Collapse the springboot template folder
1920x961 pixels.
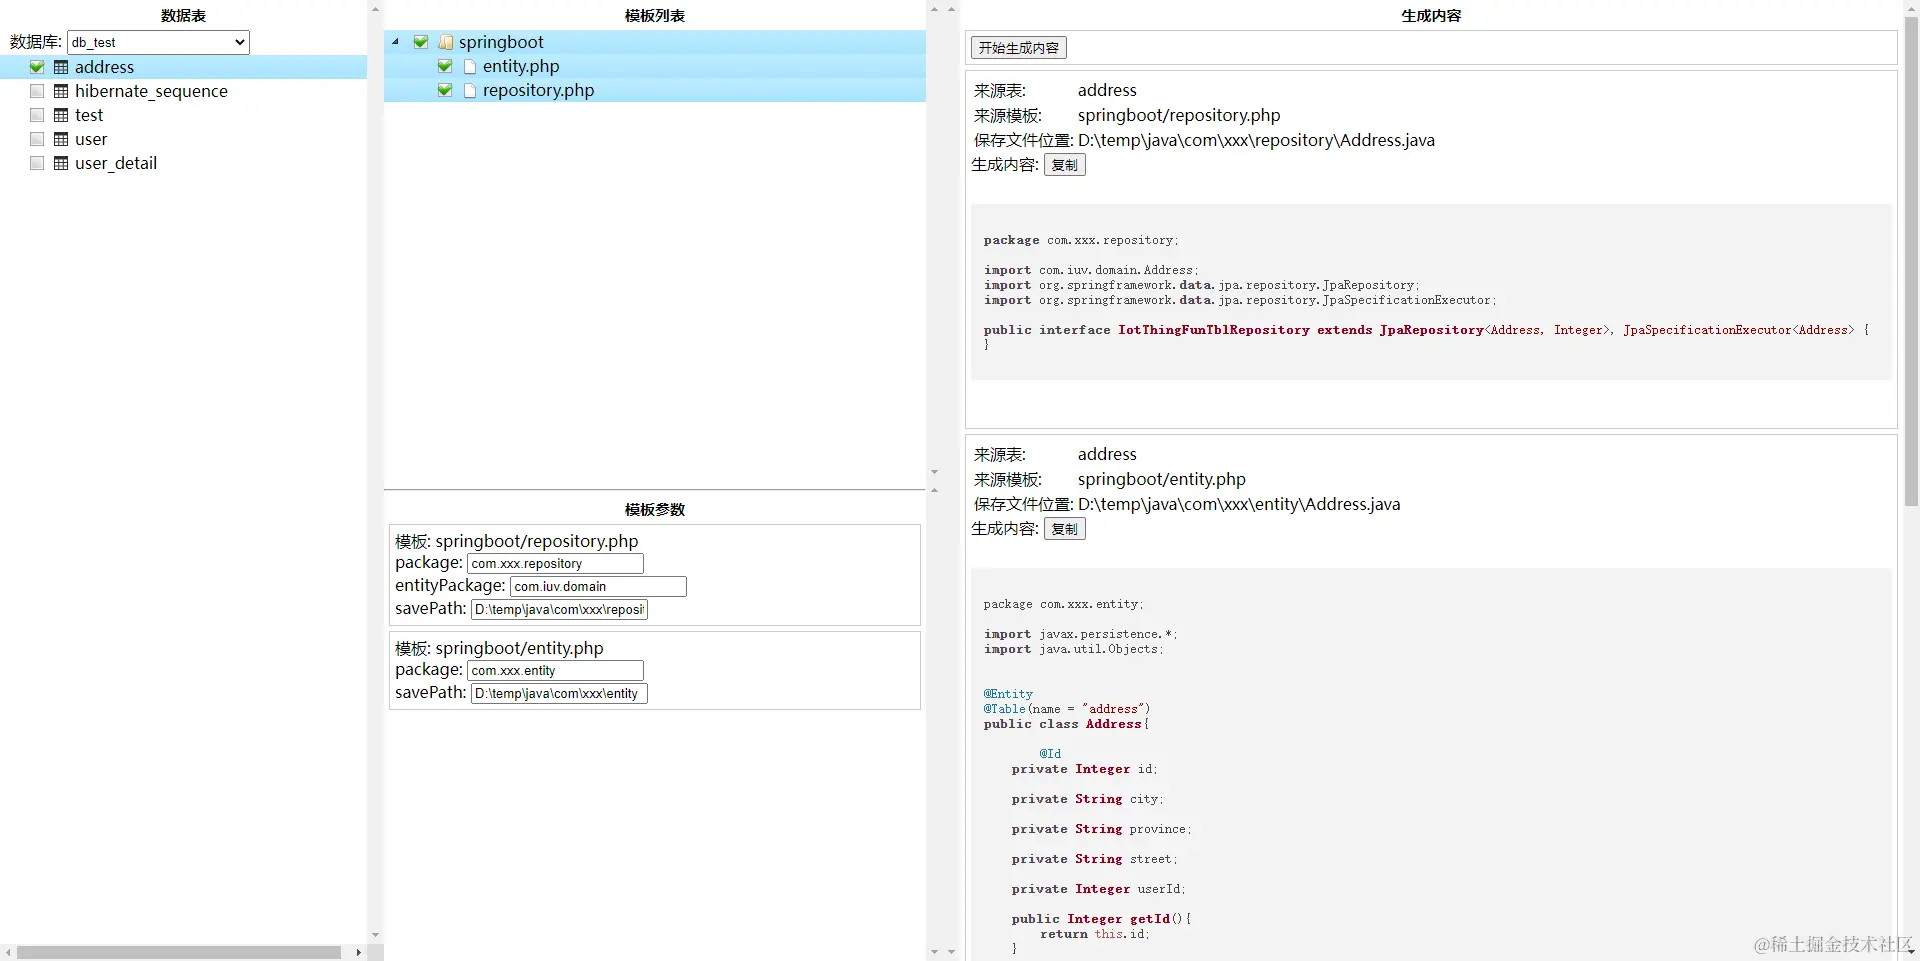point(396,42)
